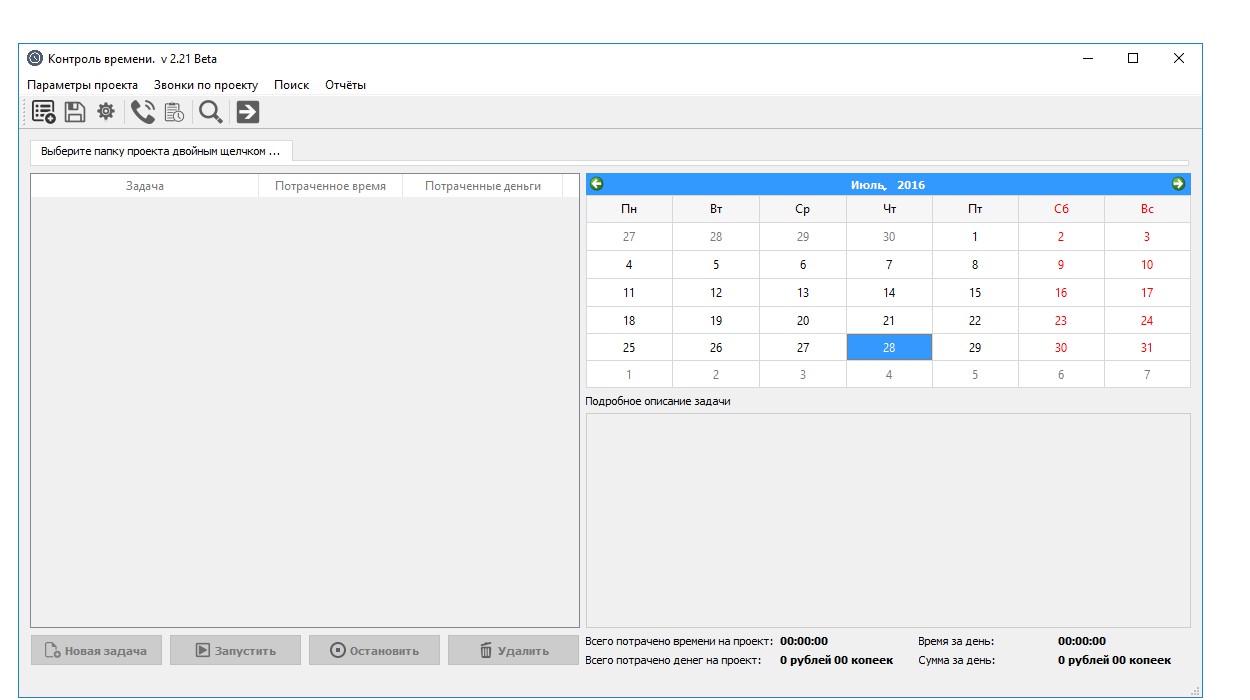Select highlighted day 28 in the calendar
The width and height of the screenshot is (1250, 700).
[889, 348]
